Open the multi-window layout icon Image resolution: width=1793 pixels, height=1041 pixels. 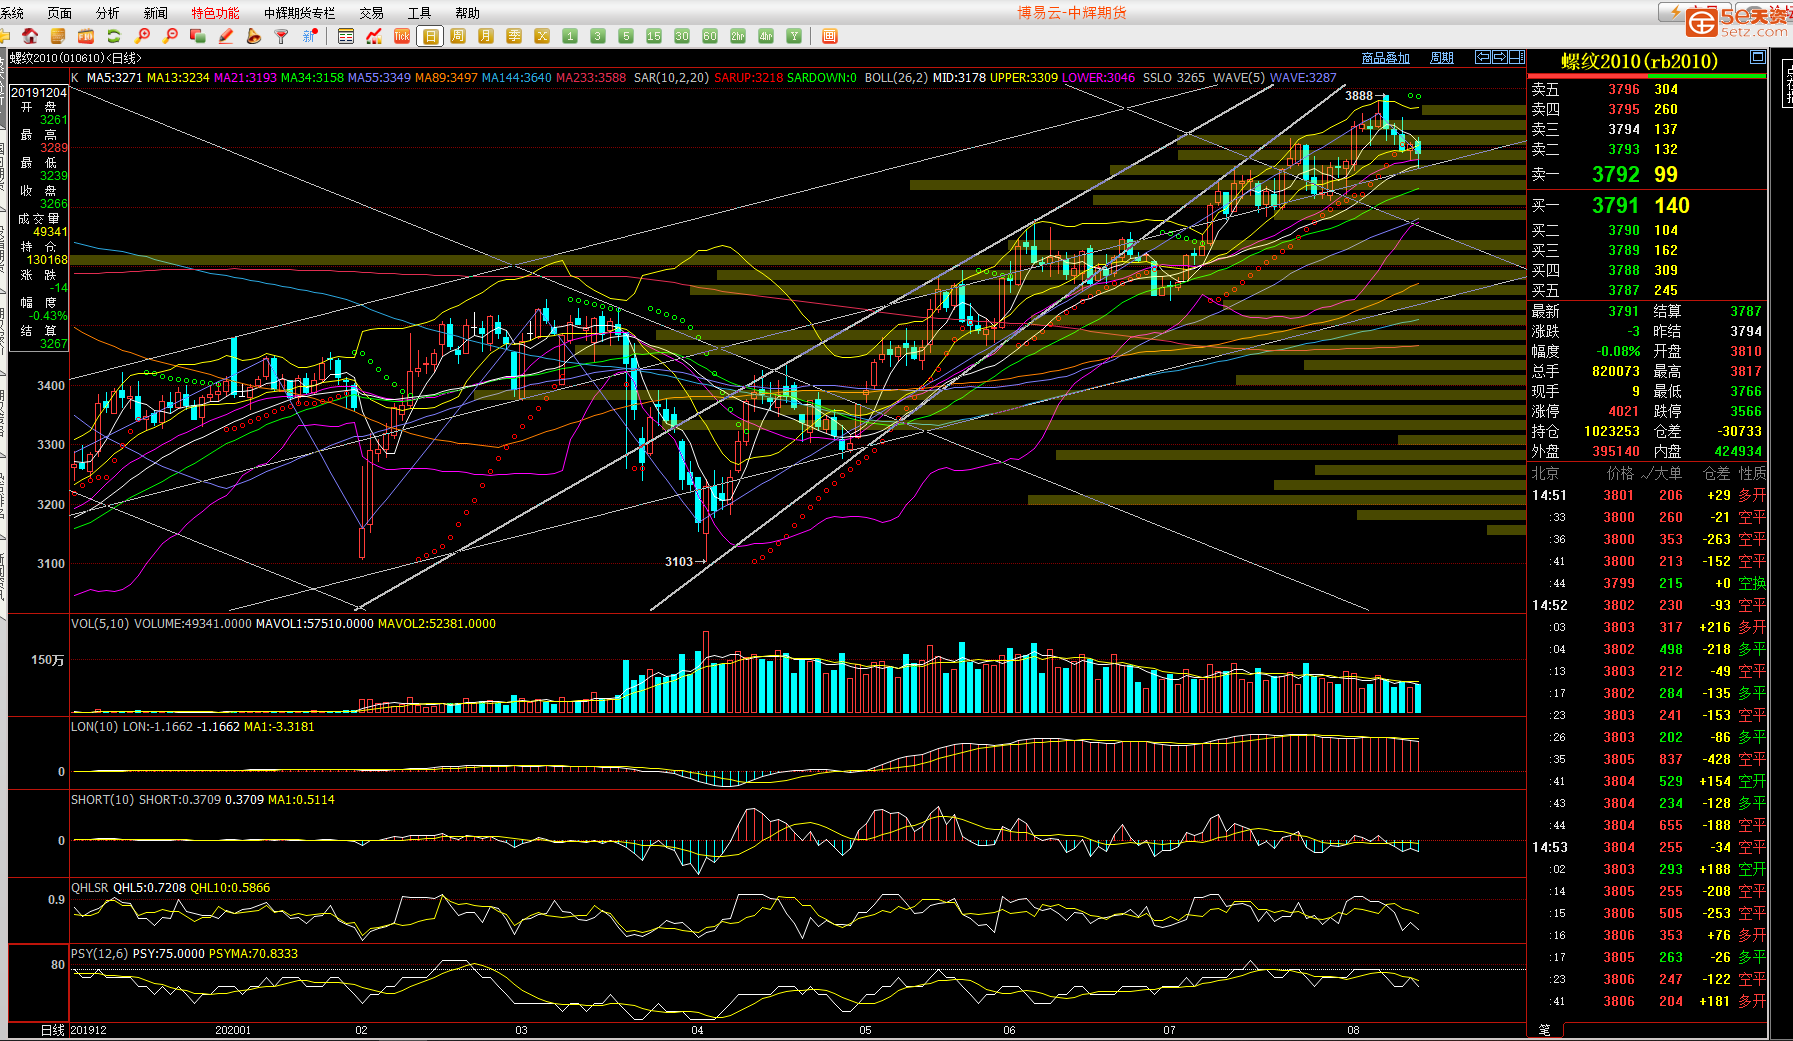[x=198, y=36]
